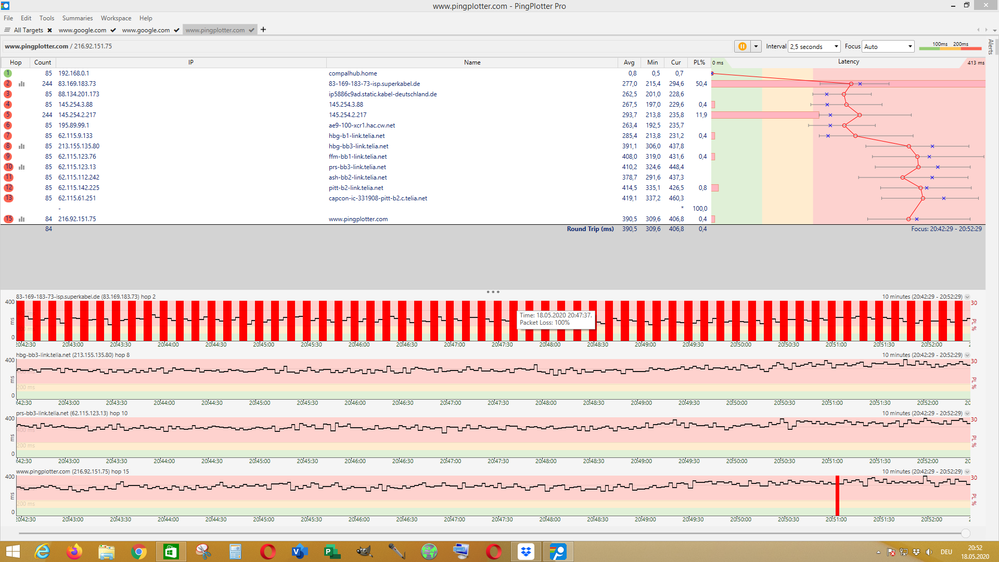
Task: Click the 100ms 200ms latency color scale
Action: (950, 46)
